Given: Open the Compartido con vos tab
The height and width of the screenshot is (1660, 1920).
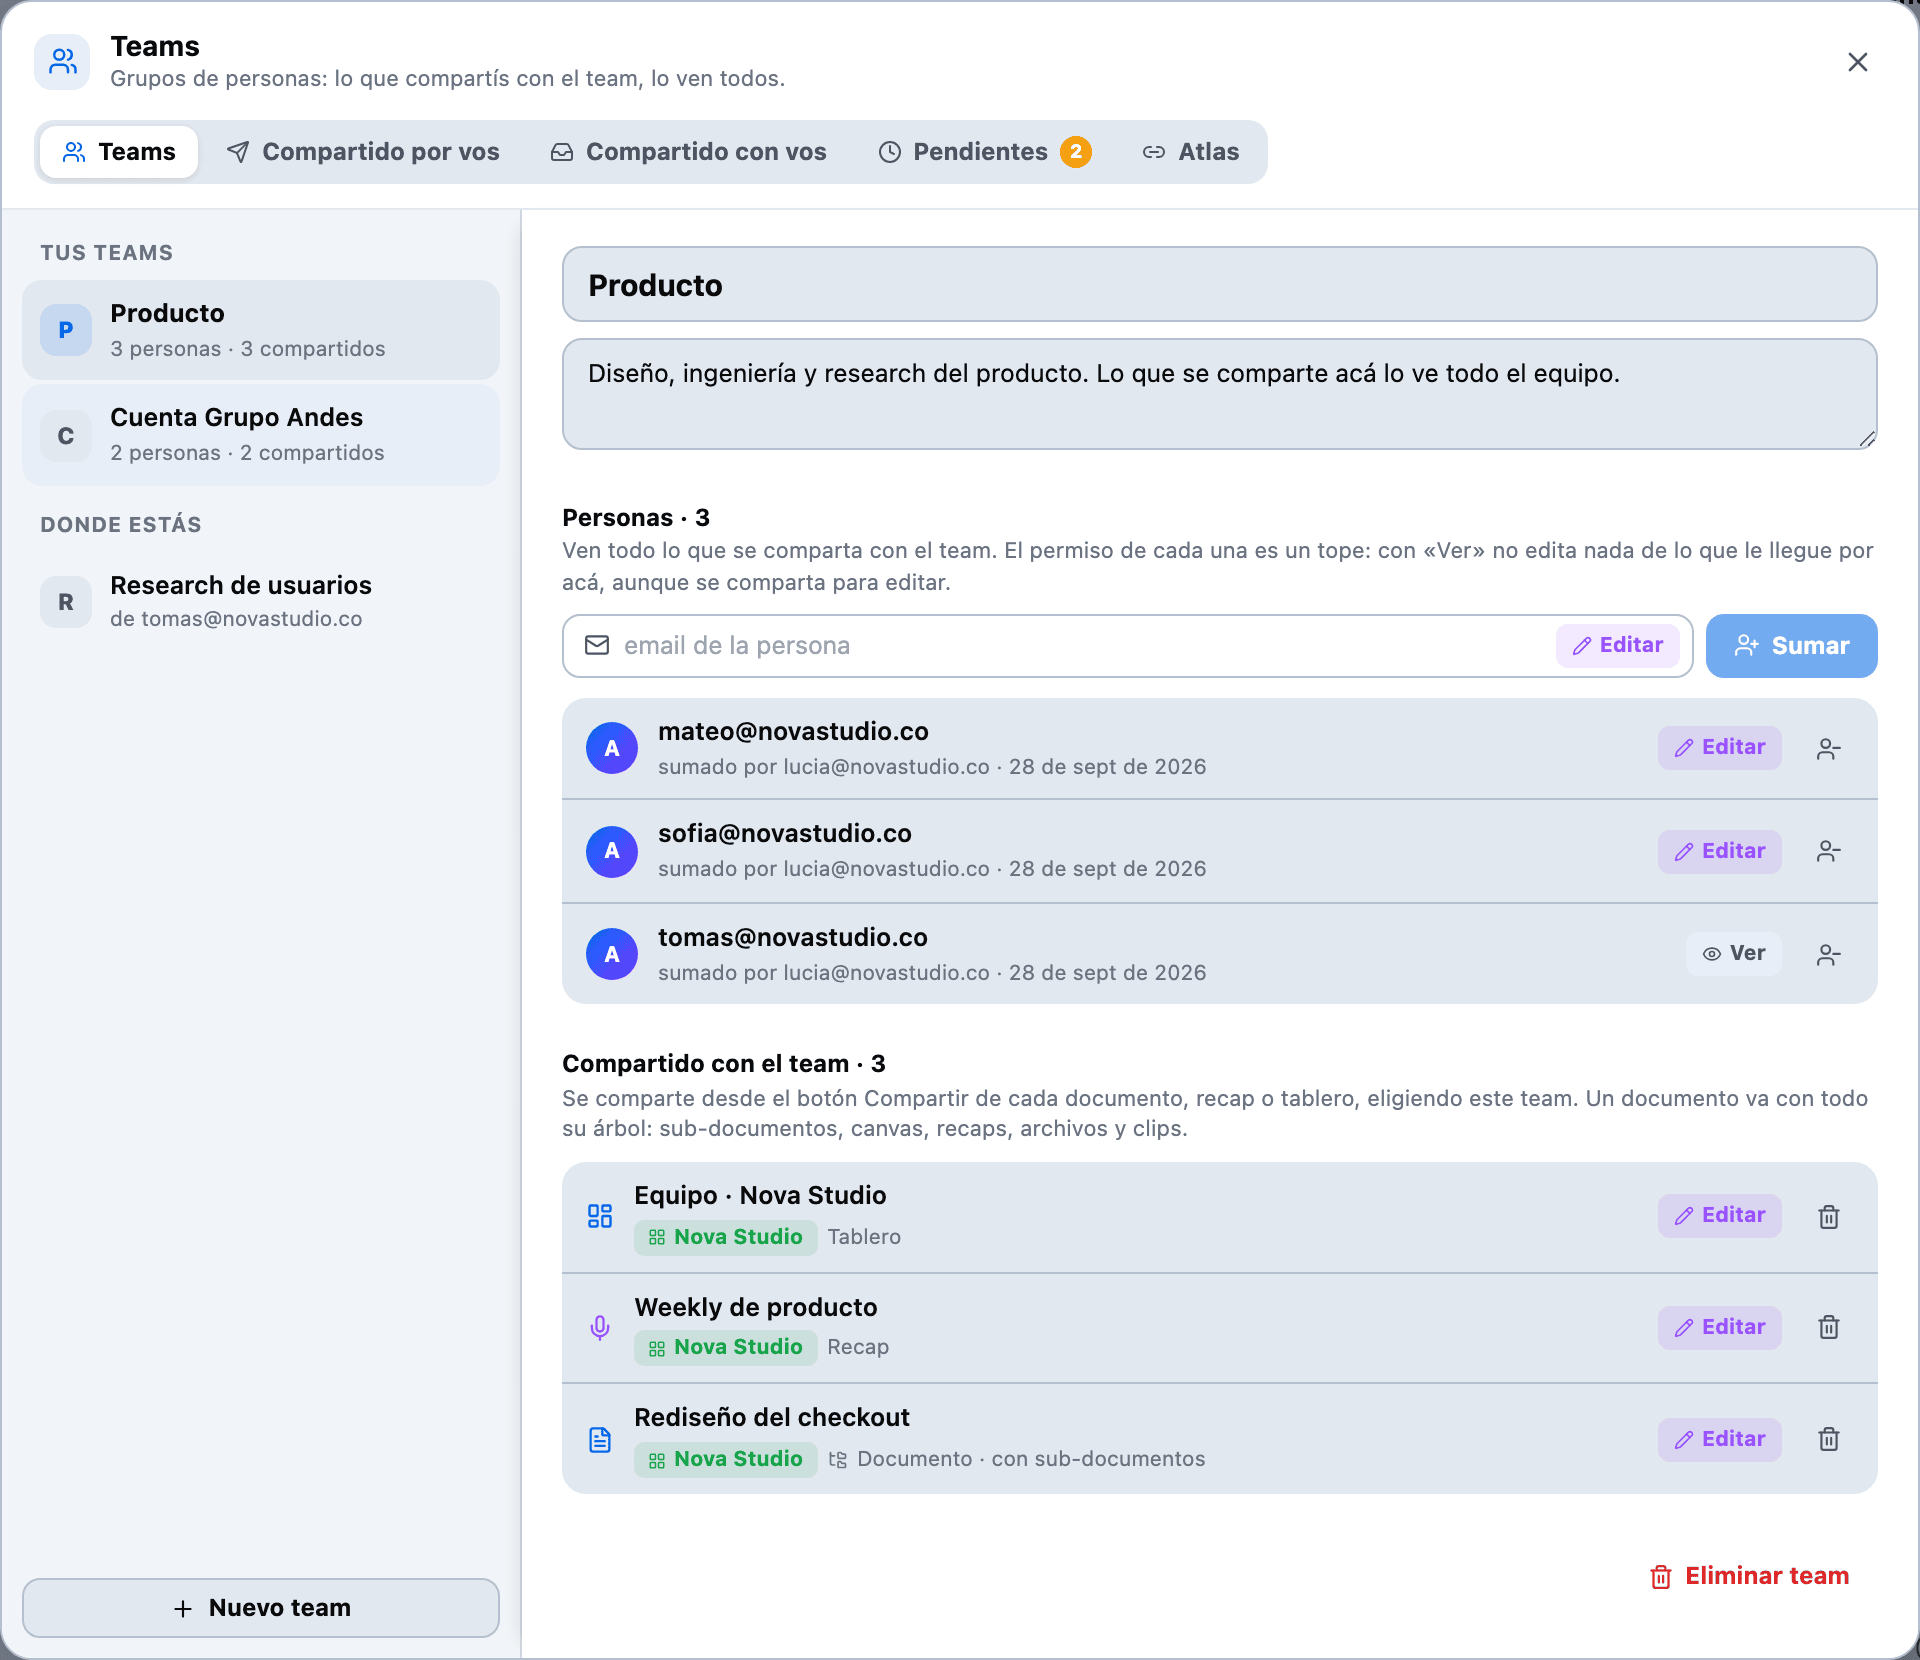Looking at the screenshot, I should click(x=688, y=152).
